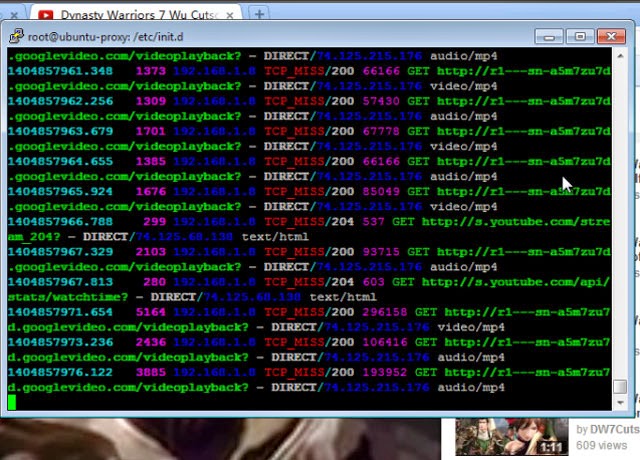
Task: Click the http://s.youtube.com/stre URL text
Action: [516, 222]
